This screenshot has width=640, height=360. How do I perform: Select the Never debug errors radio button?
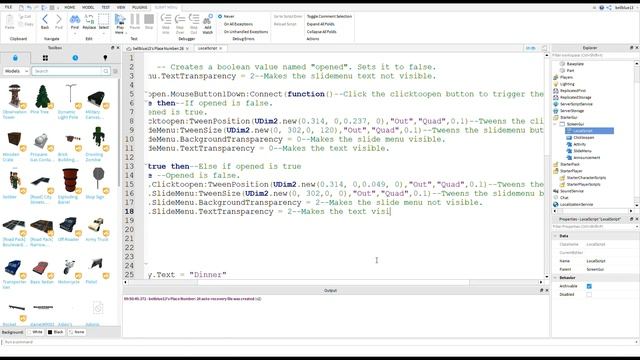pyautogui.click(x=220, y=16)
